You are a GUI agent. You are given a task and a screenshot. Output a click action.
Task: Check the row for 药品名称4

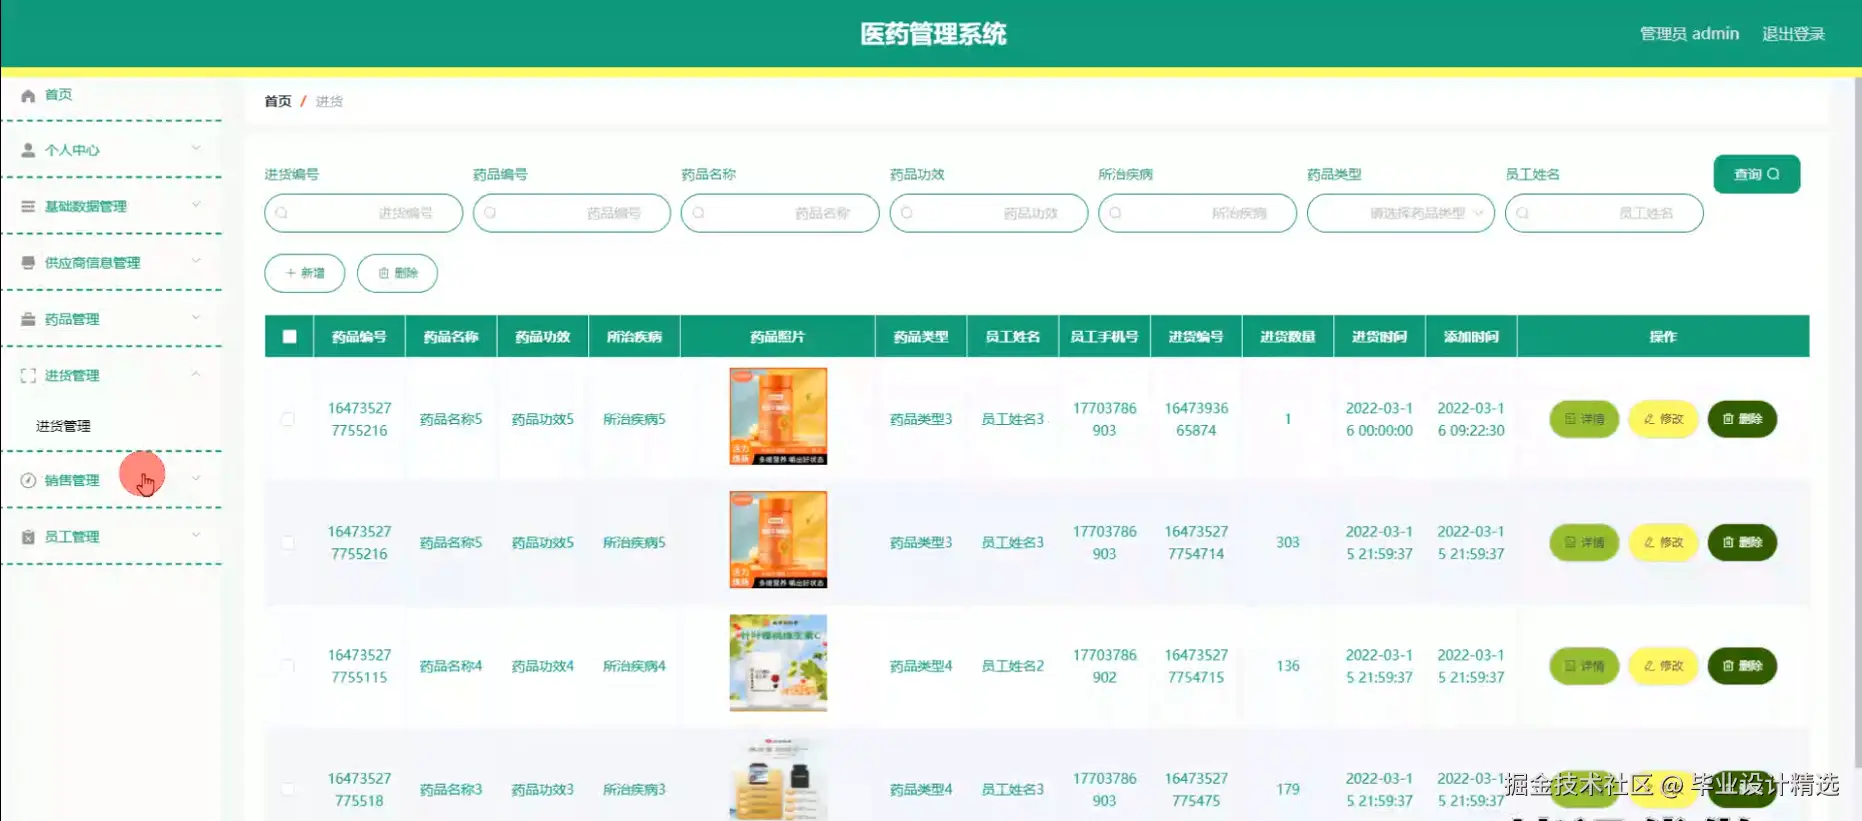click(x=288, y=666)
